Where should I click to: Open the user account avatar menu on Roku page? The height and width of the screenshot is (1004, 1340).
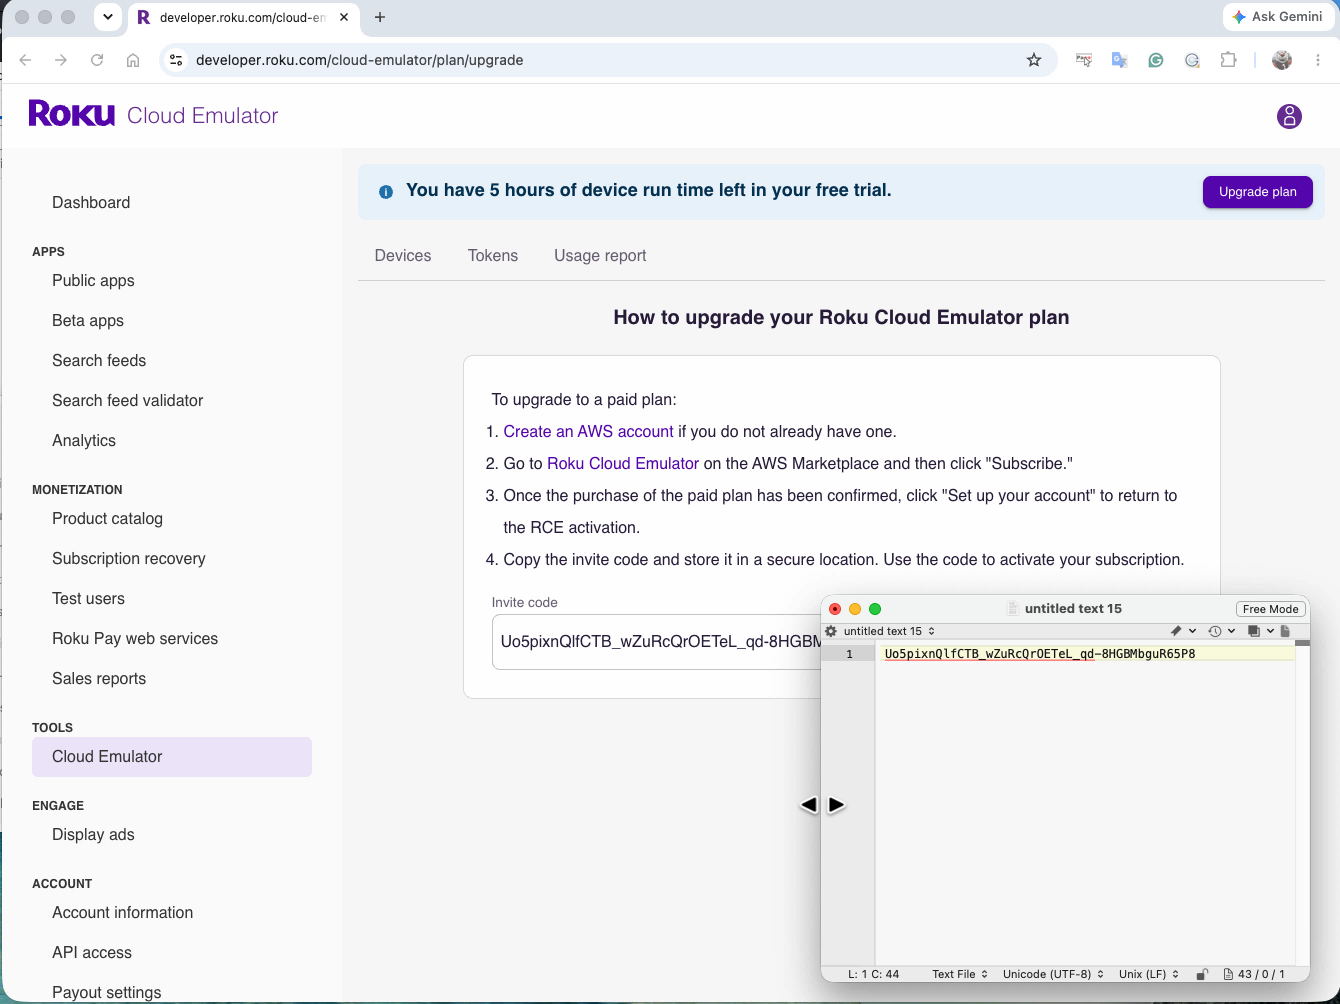[x=1289, y=116]
